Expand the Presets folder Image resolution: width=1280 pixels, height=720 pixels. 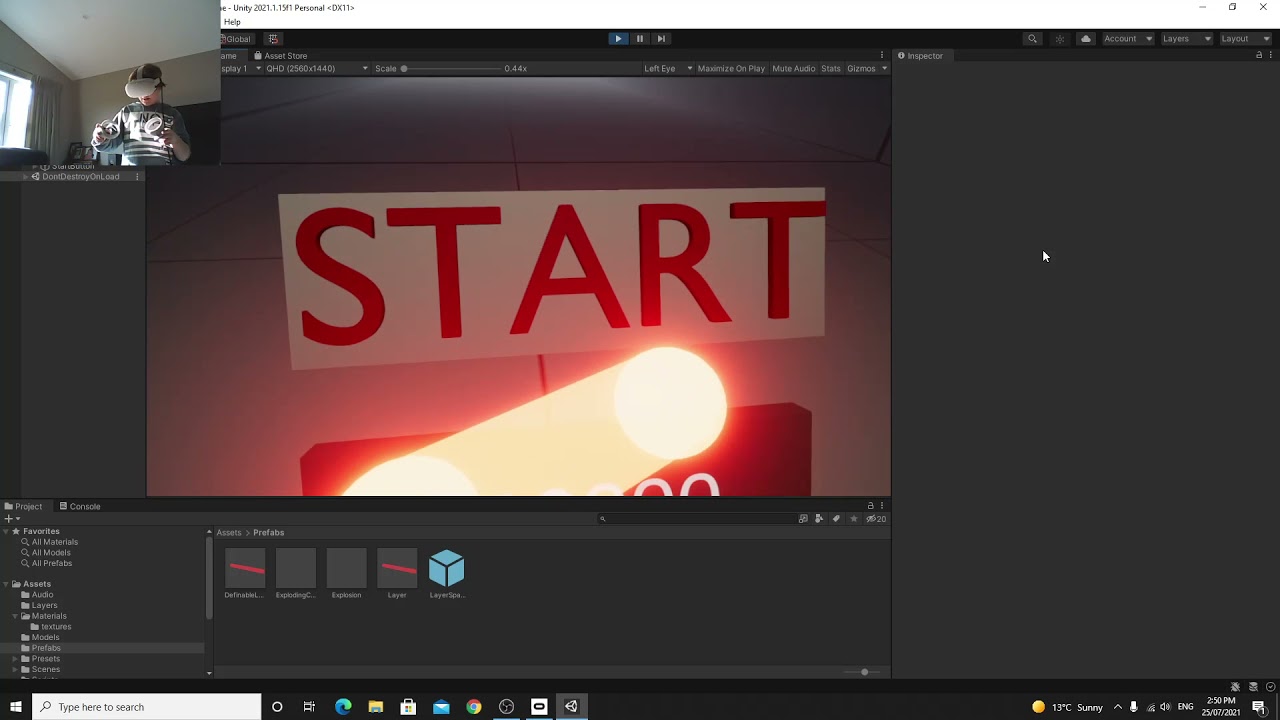click(15, 659)
